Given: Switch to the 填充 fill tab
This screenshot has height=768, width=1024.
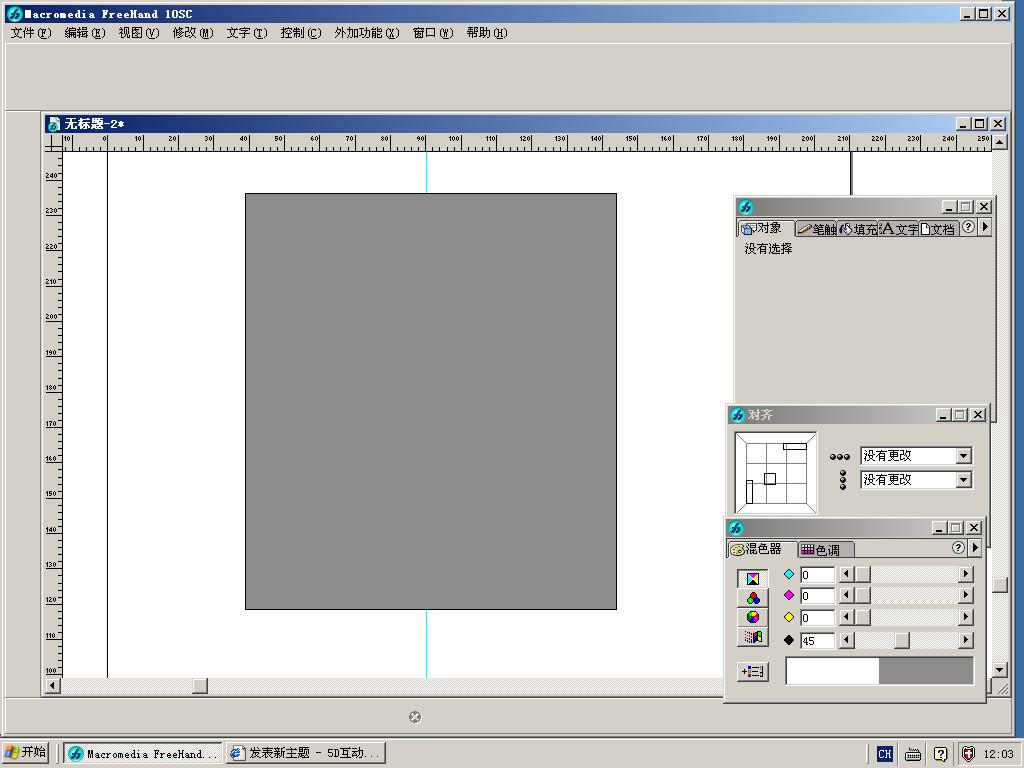Looking at the screenshot, I should pyautogui.click(x=857, y=229).
